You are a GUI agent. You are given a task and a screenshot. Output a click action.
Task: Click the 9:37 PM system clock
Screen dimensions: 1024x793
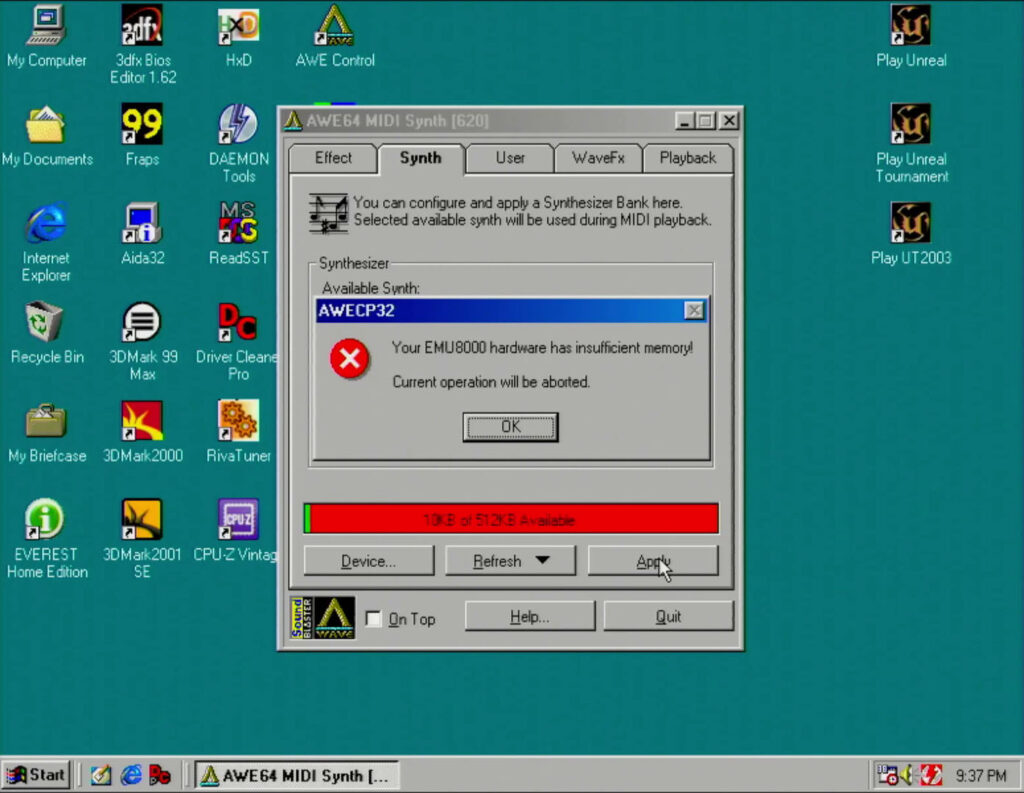[x=981, y=775]
